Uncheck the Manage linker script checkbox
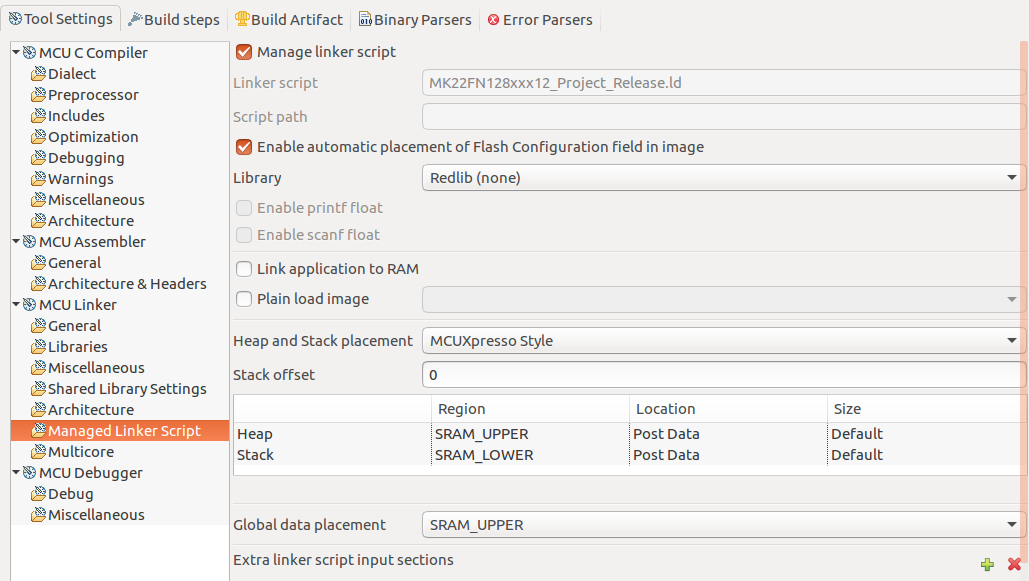The height and width of the screenshot is (581, 1029). tap(244, 52)
